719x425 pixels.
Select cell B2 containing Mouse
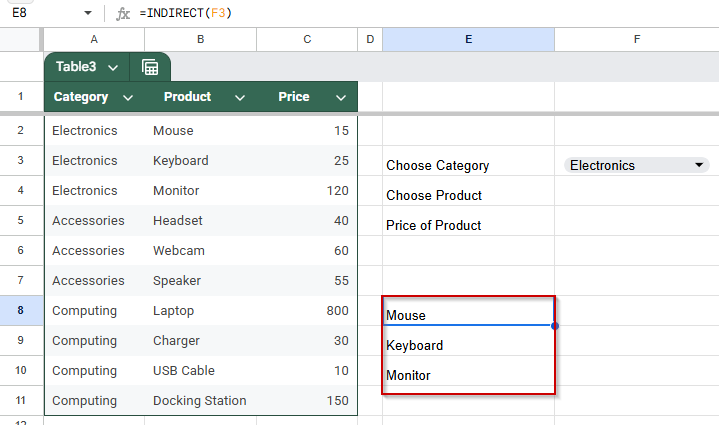pyautogui.click(x=200, y=131)
